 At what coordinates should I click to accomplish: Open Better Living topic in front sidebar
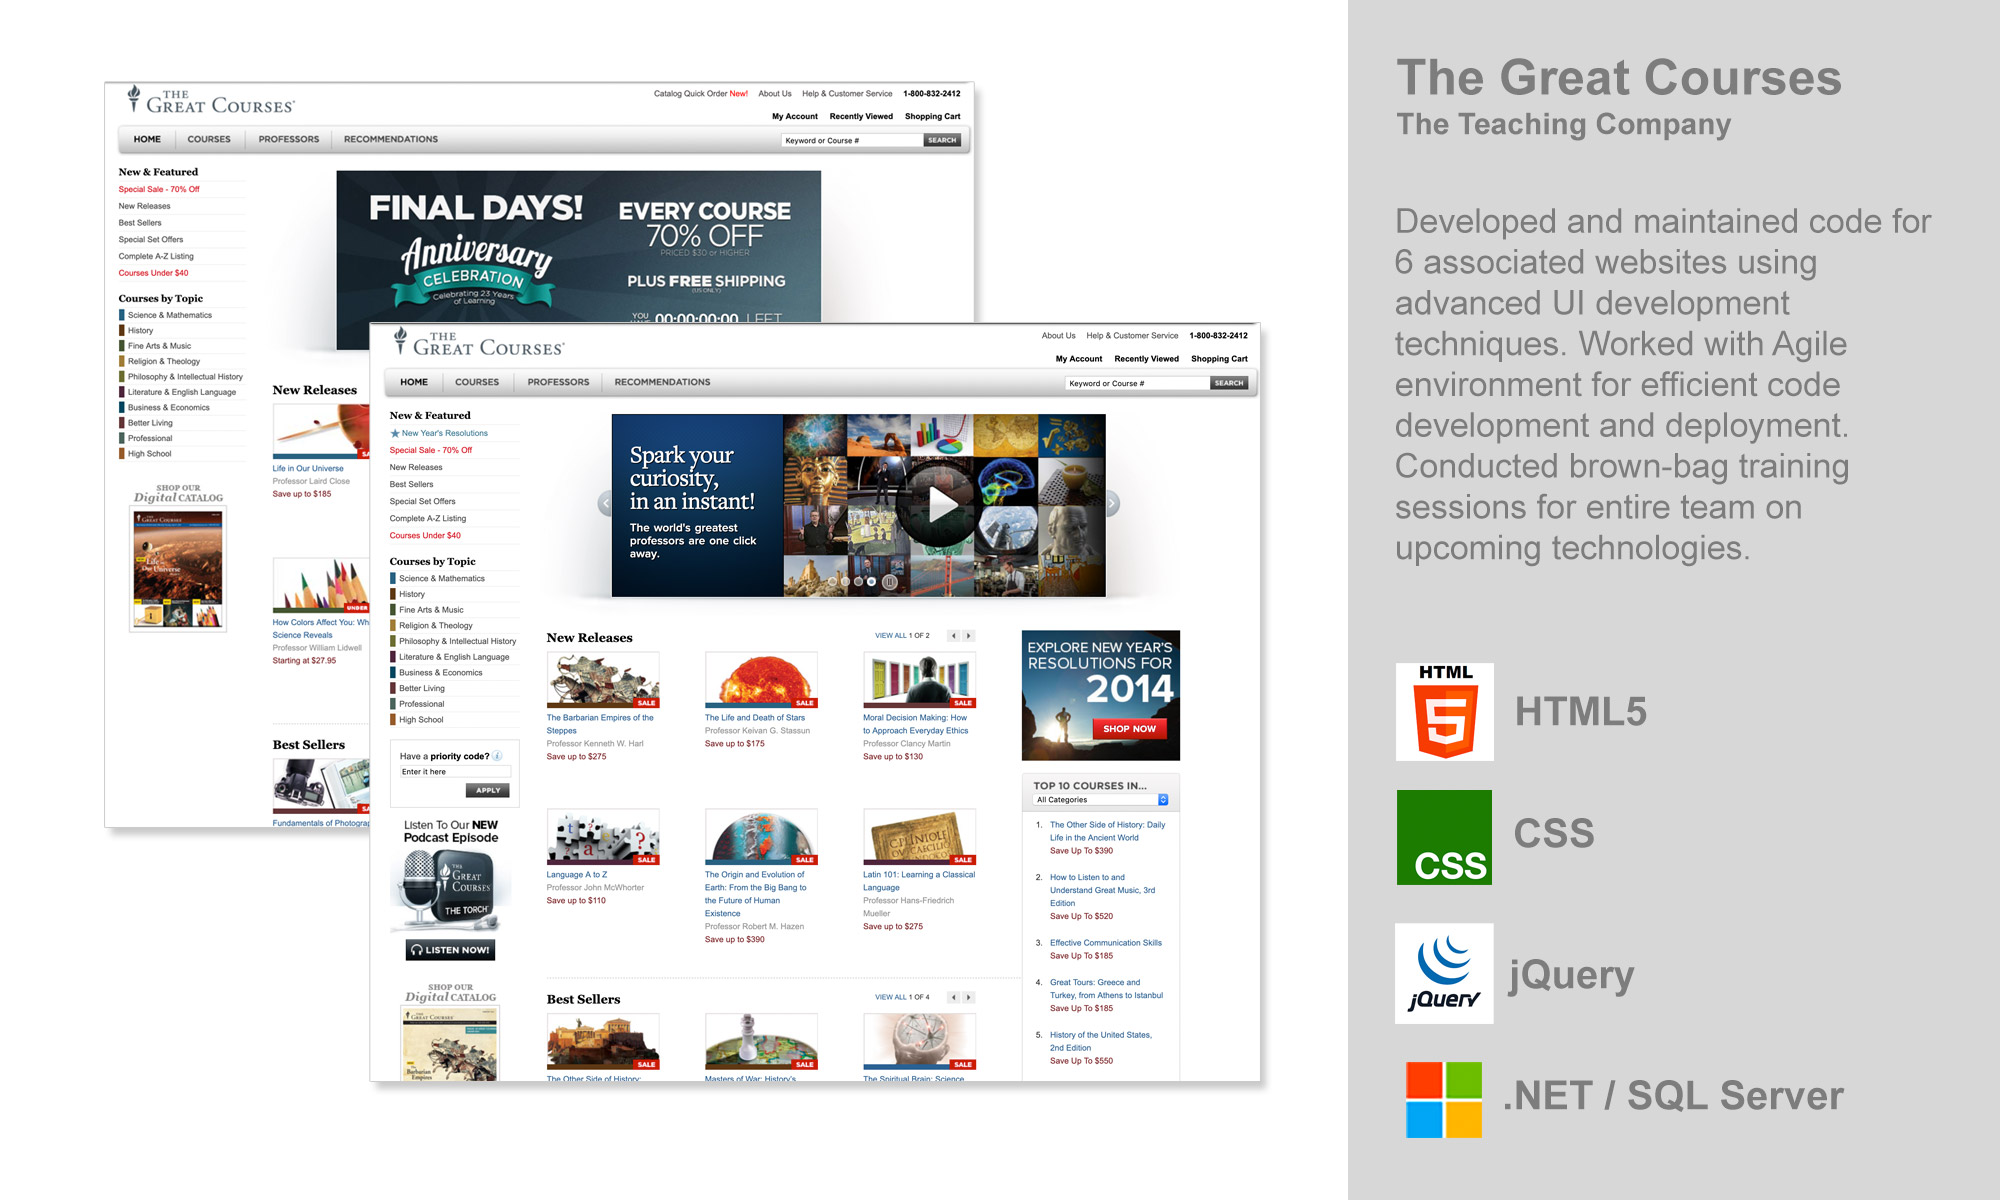click(422, 688)
